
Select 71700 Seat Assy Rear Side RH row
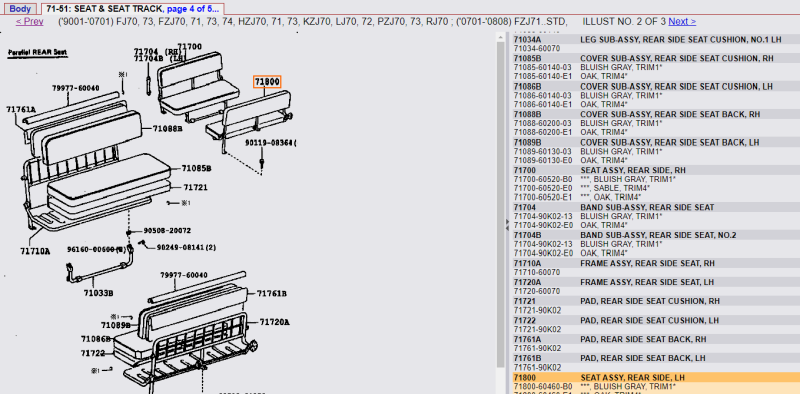(656, 170)
